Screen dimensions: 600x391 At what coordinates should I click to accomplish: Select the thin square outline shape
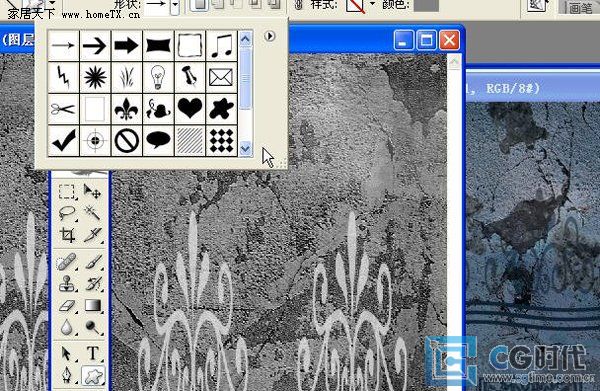point(95,109)
